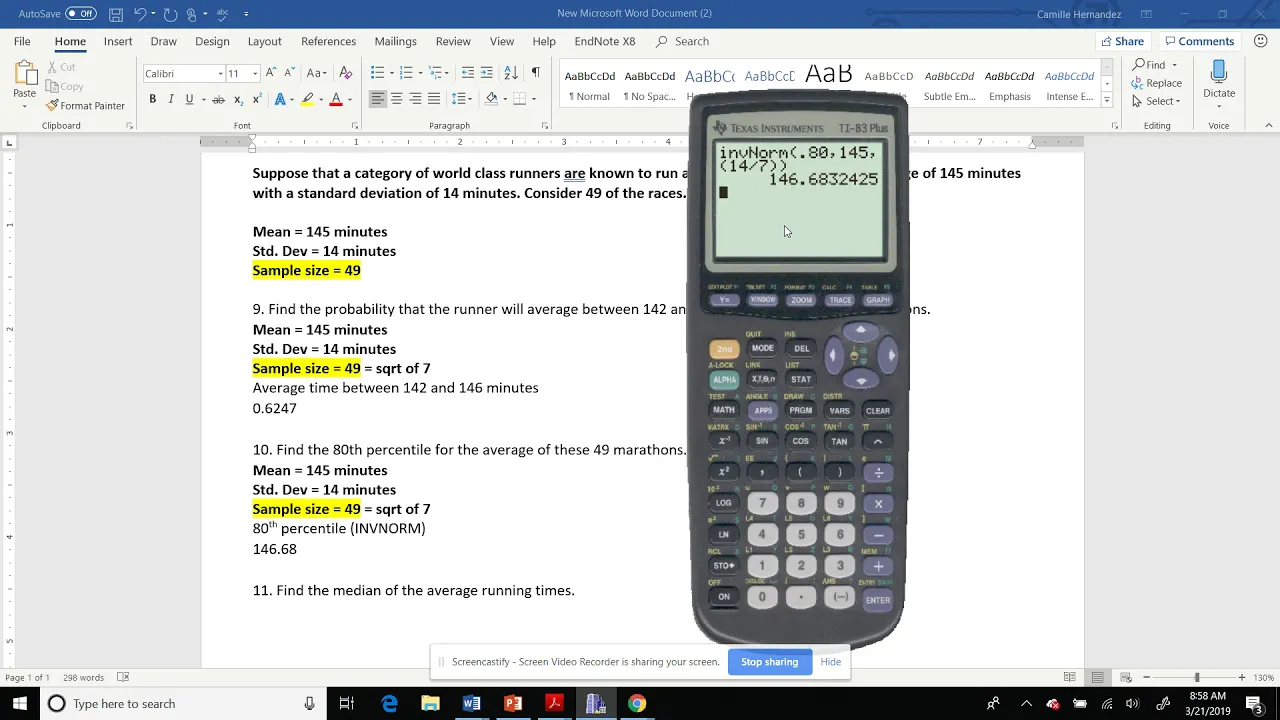The image size is (1280, 720).
Task: Apply Subscript formatting
Action: coord(238,99)
